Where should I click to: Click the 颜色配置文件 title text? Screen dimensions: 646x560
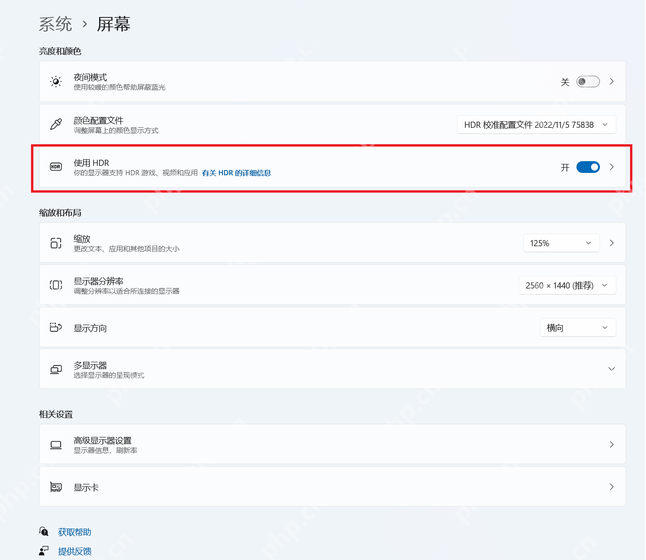(x=98, y=120)
